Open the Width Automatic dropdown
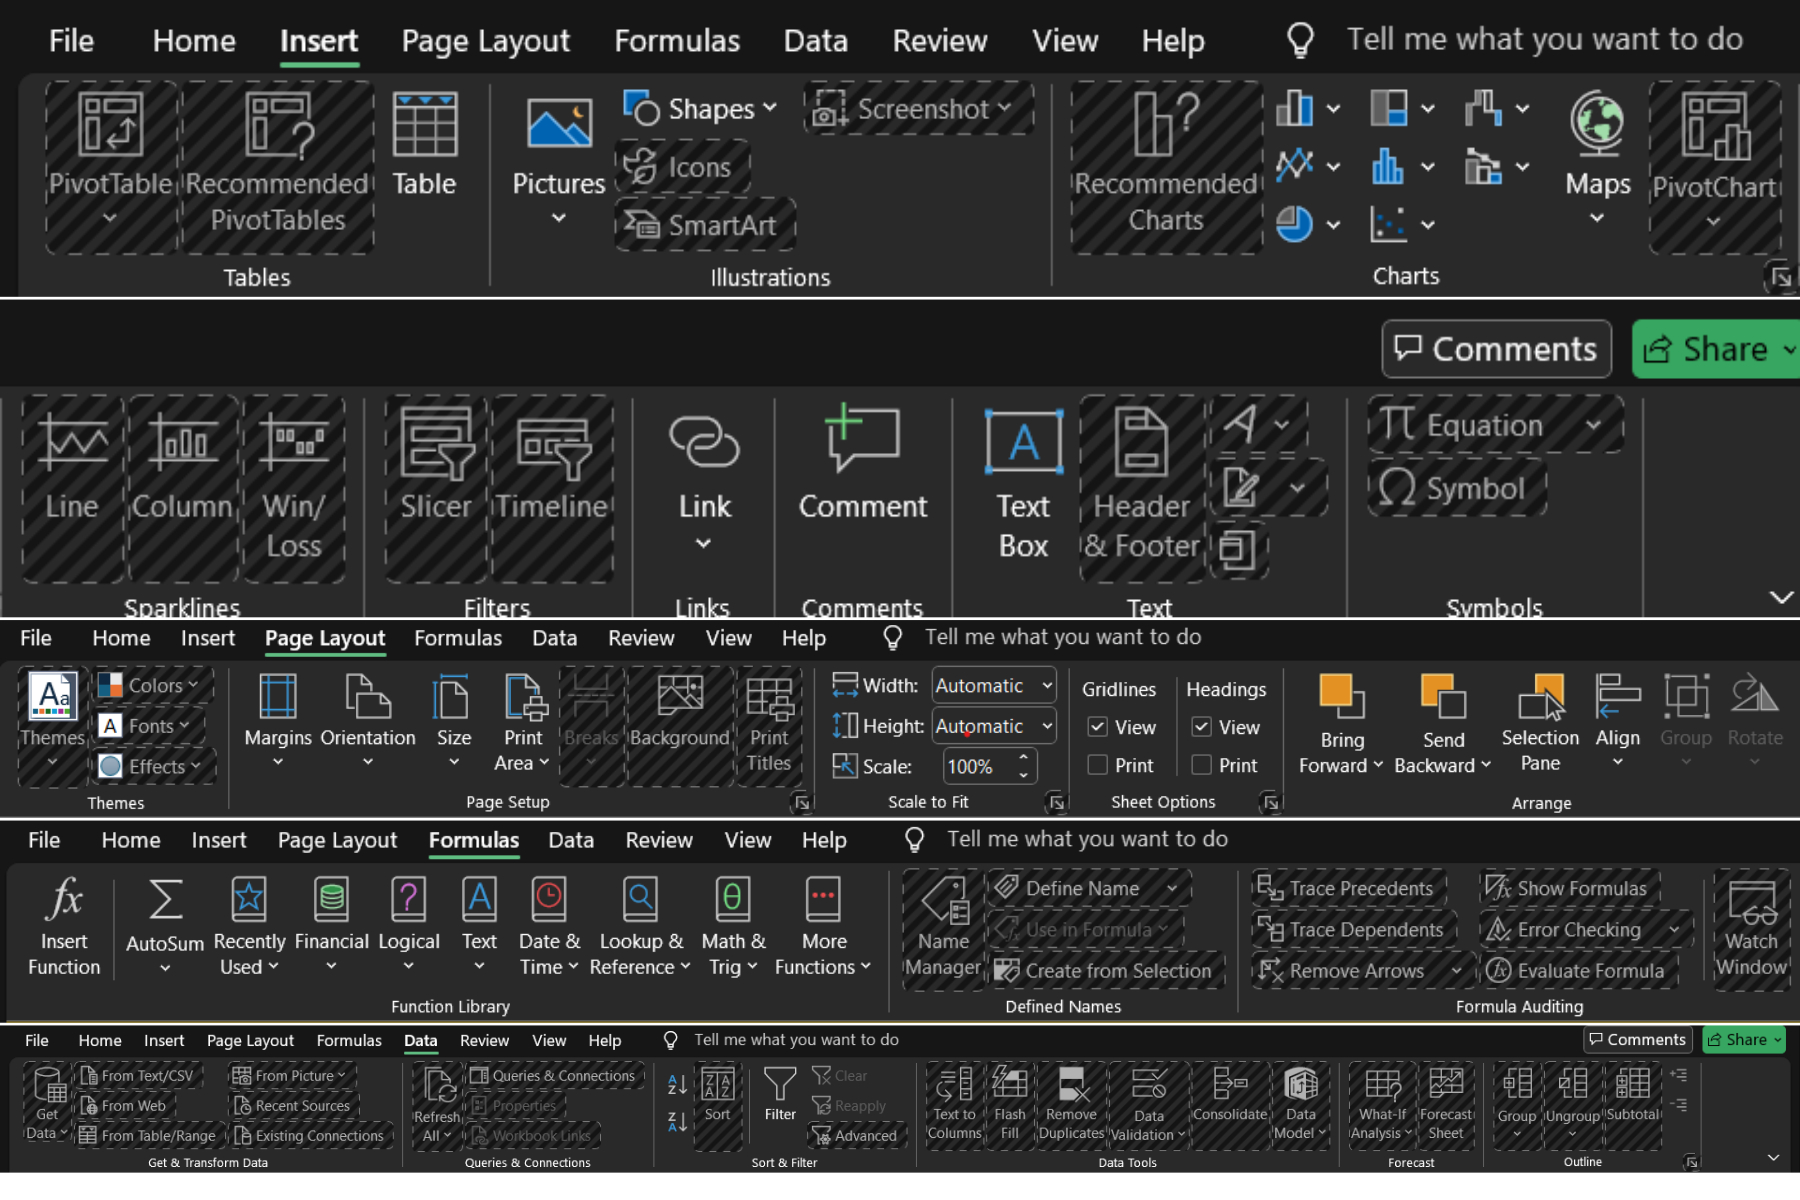This screenshot has width=1800, height=1200. (x=1047, y=686)
